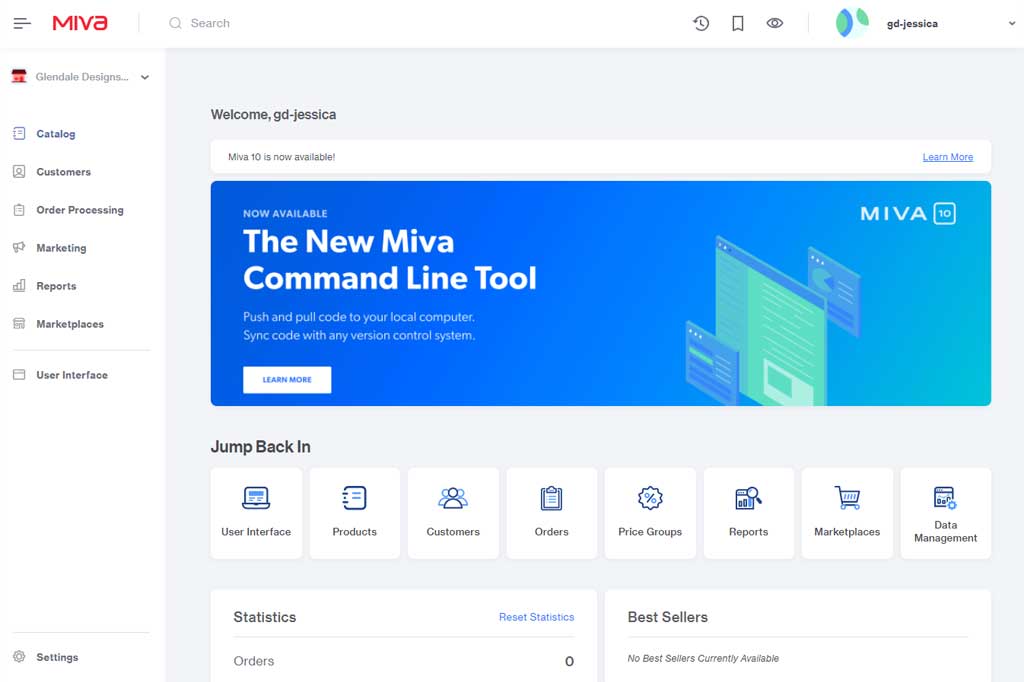Image resolution: width=1024 pixels, height=682 pixels.
Task: Click the Order Processing sidebar icon
Action: click(19, 210)
